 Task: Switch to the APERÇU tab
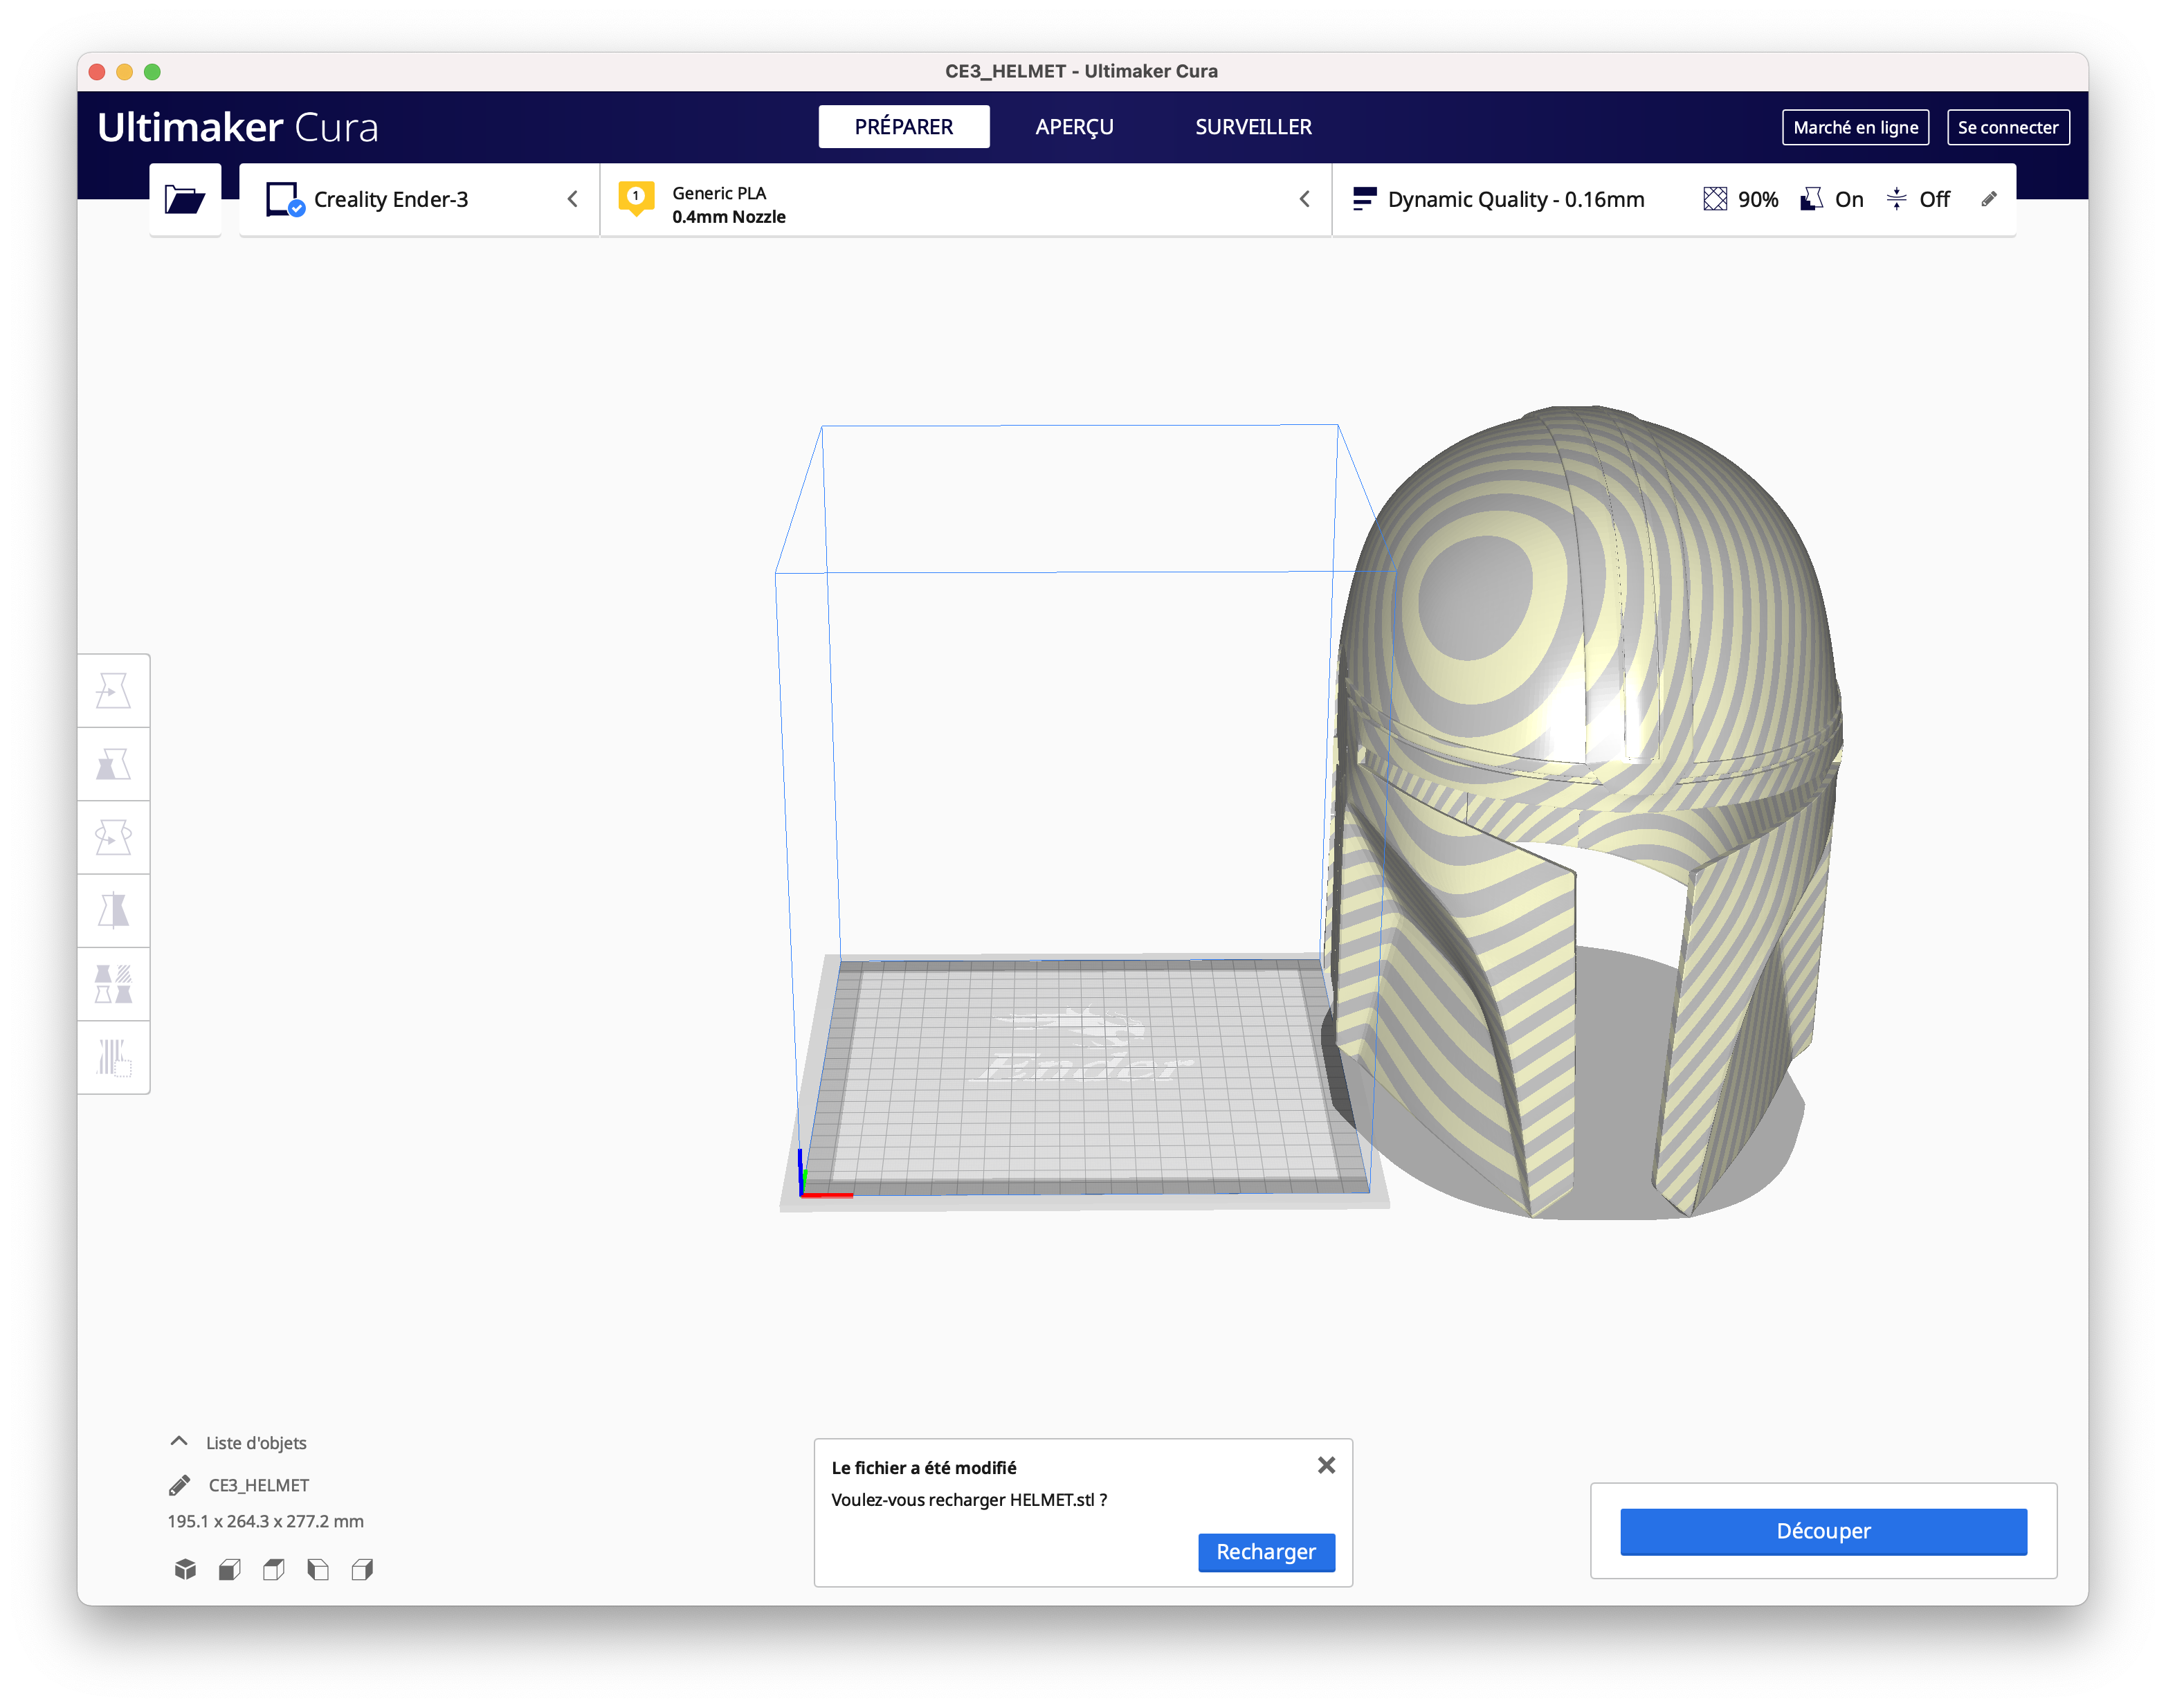click(x=1074, y=127)
